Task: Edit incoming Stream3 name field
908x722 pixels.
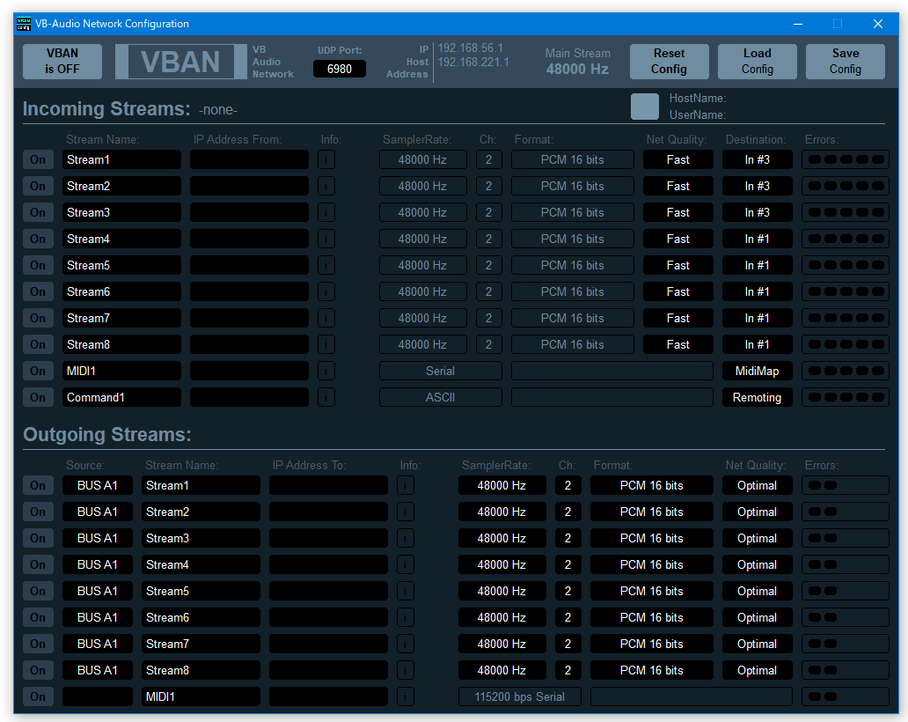Action: 122,212
